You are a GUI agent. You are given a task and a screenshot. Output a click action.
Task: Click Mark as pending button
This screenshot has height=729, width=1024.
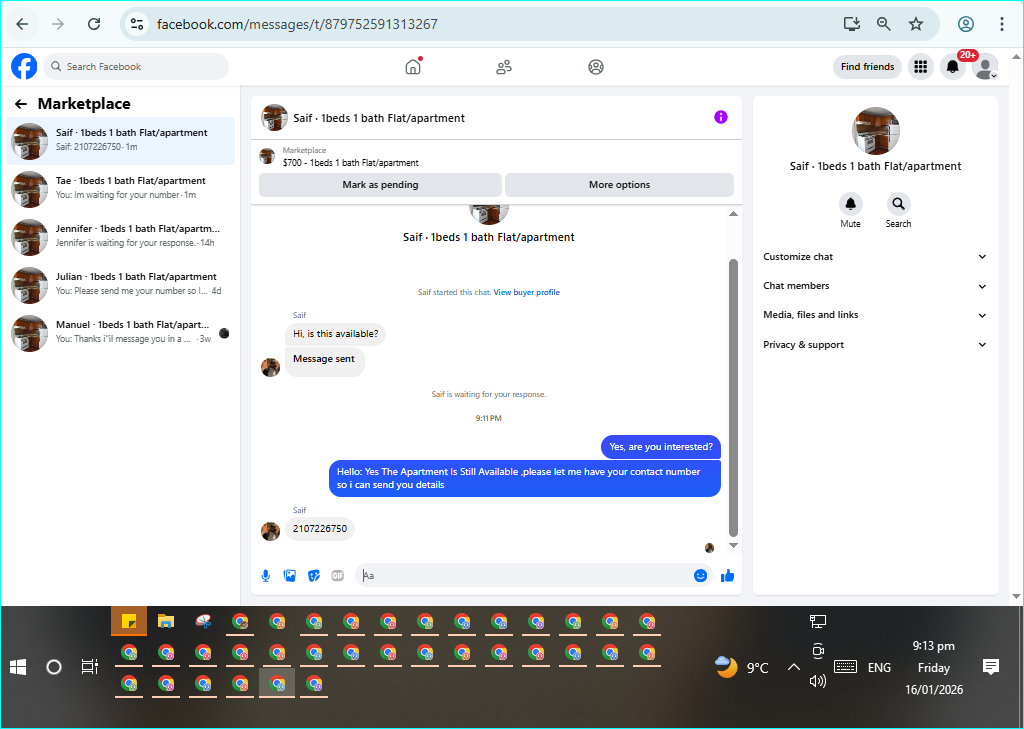tap(380, 185)
